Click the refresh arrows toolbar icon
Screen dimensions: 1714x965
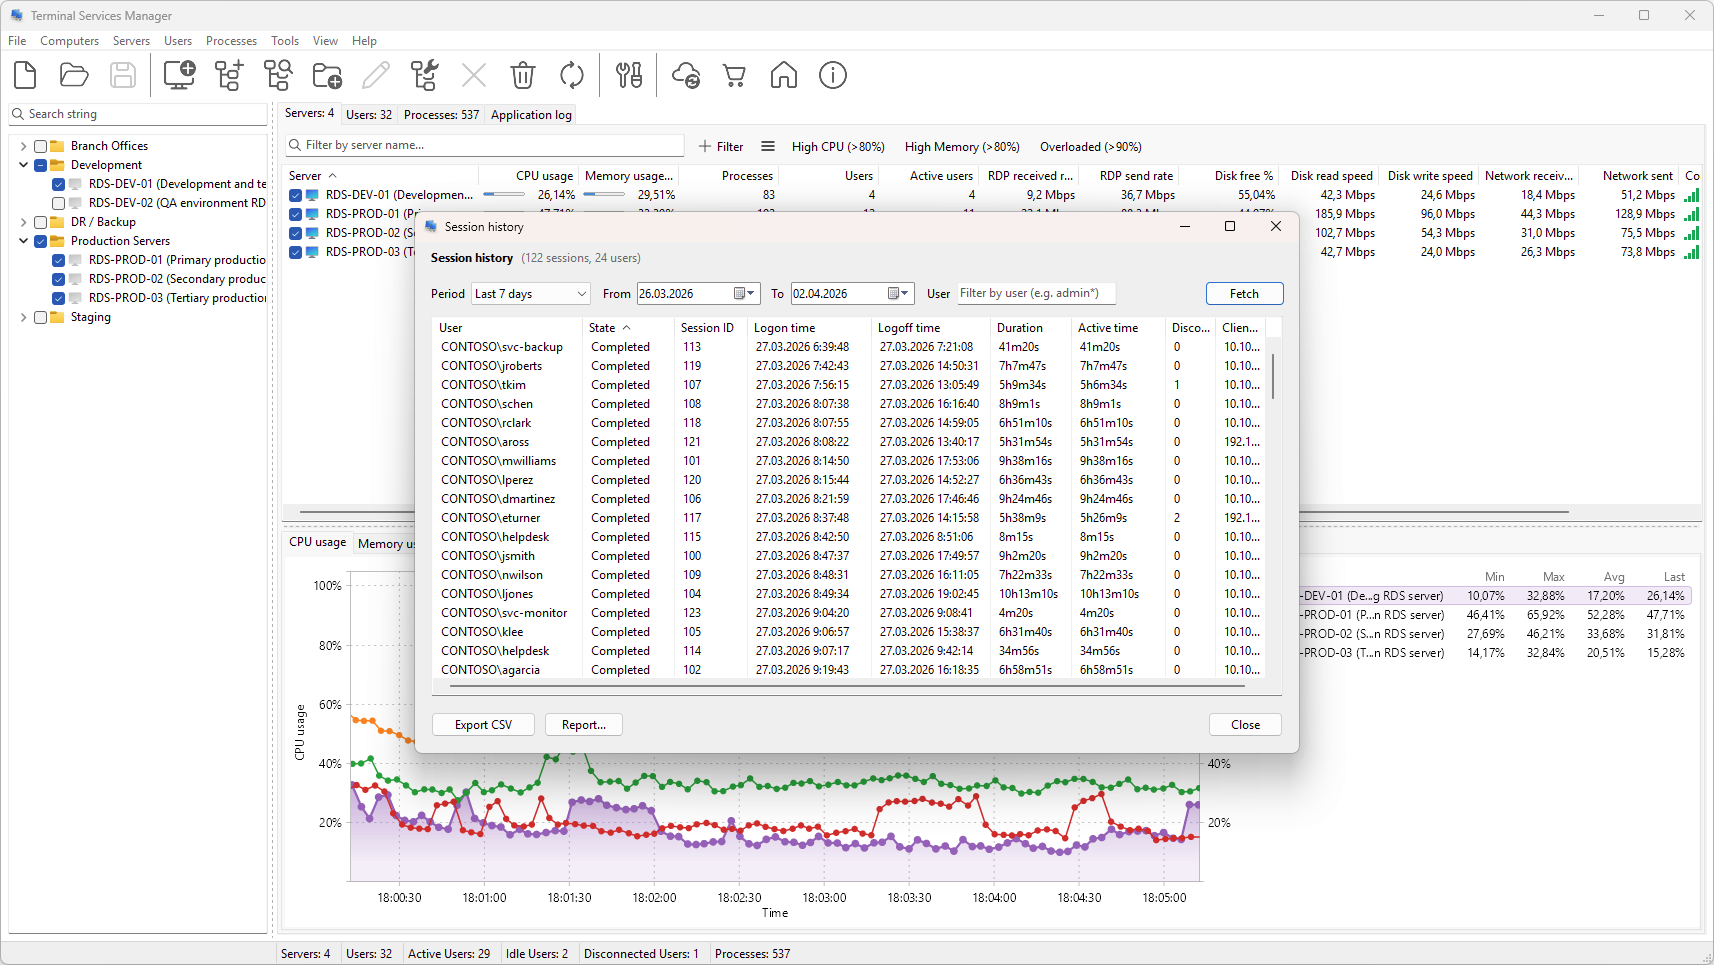572,76
